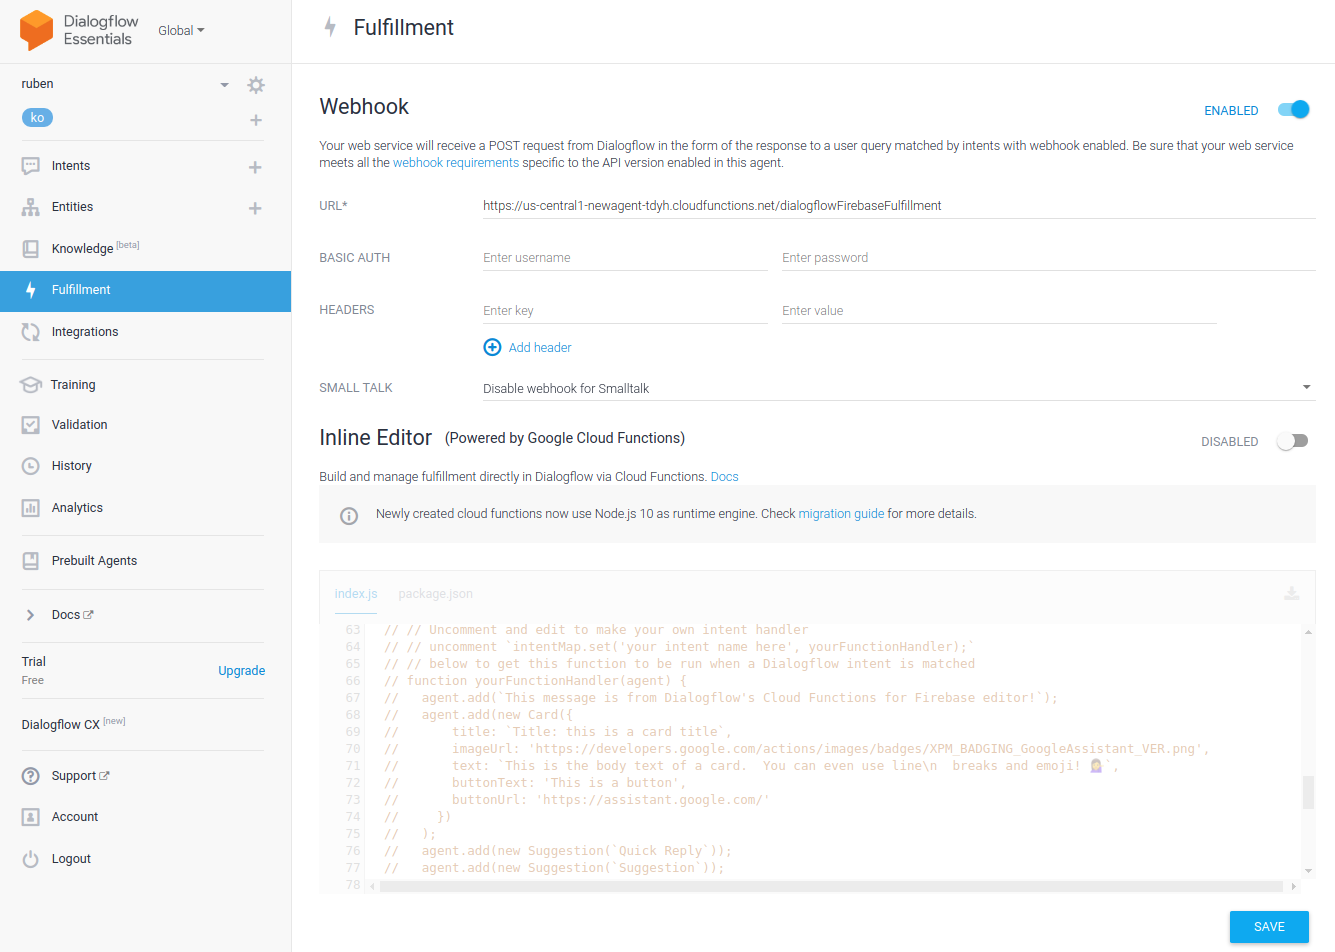Open Training page
The image size is (1335, 952).
pos(73,385)
